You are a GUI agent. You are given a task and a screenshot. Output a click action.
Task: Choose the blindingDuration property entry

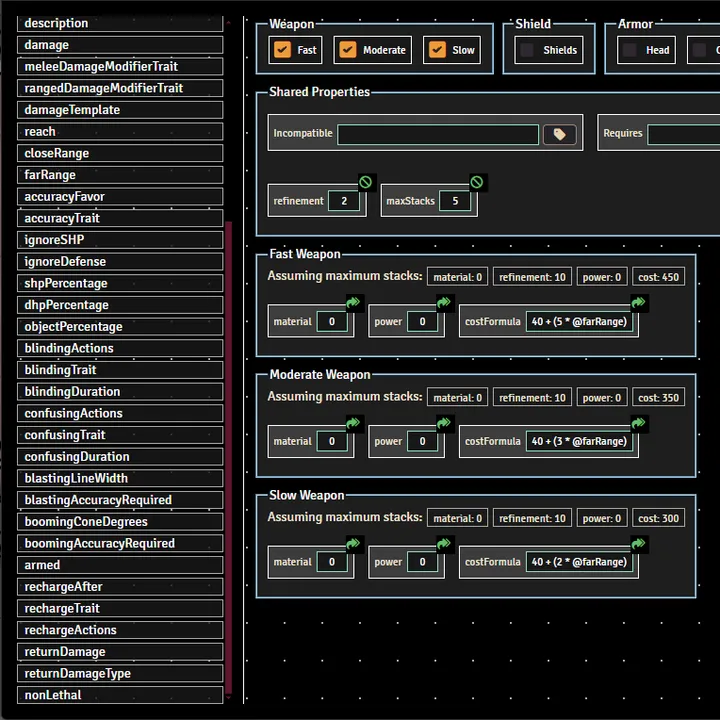[120, 392]
